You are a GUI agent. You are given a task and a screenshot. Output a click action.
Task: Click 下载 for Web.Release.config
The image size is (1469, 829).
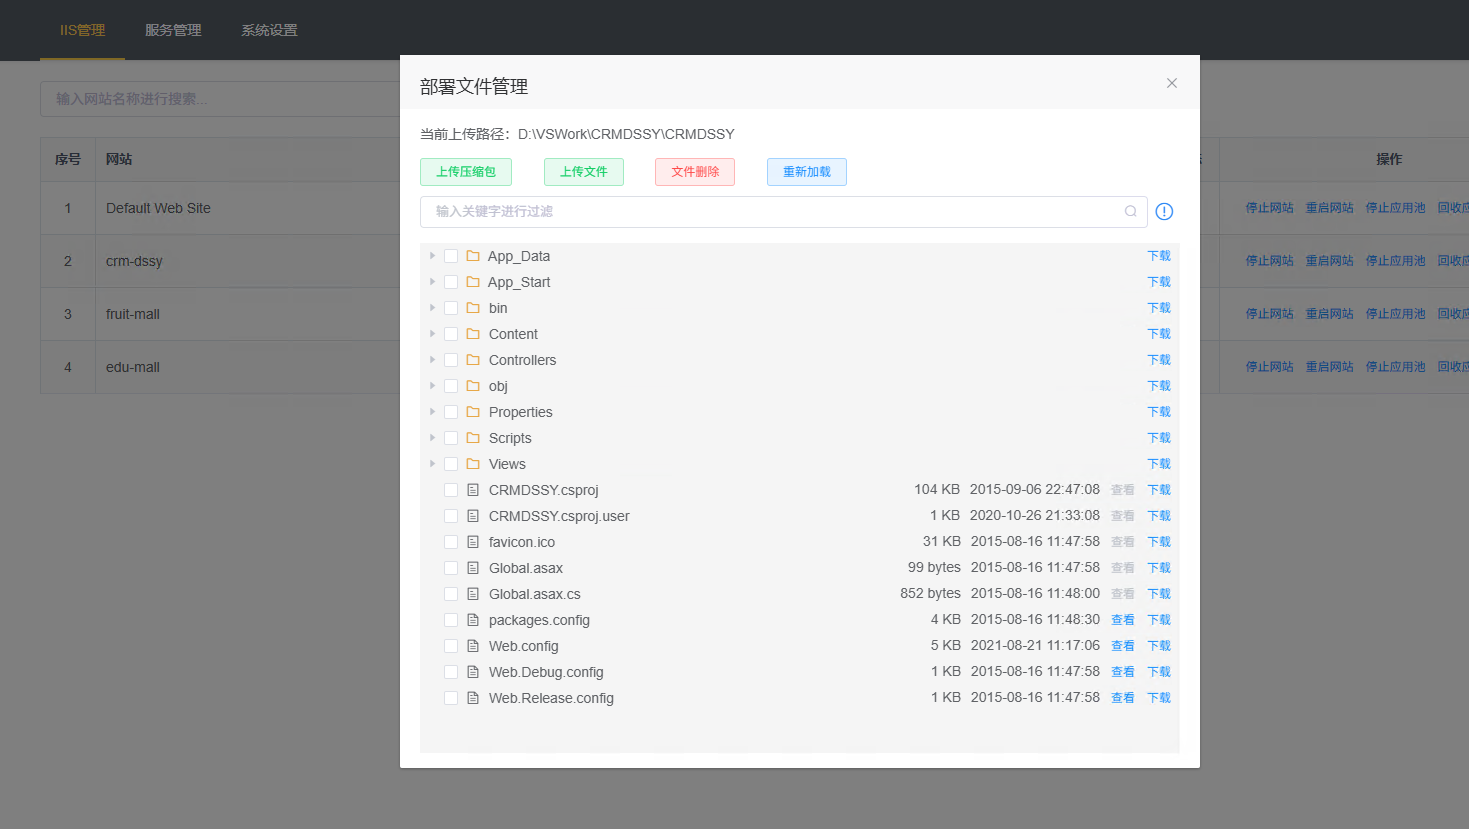point(1159,698)
